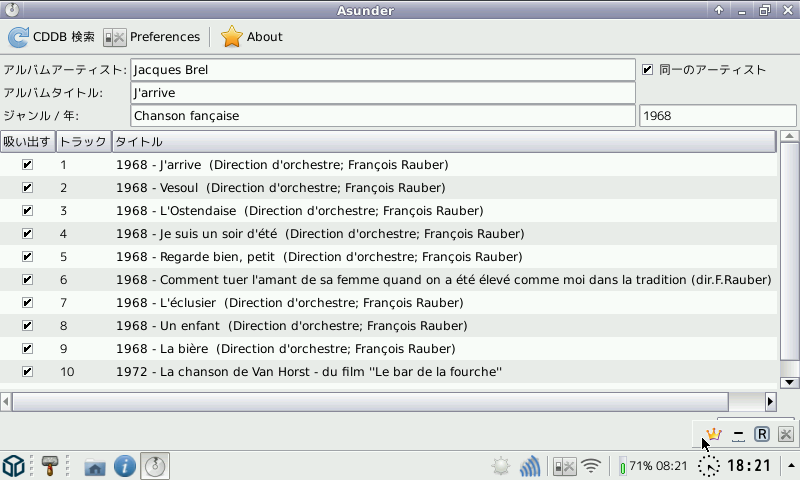This screenshot has height=480, width=800.
Task: Open the About dialog star icon
Action: [x=232, y=37]
